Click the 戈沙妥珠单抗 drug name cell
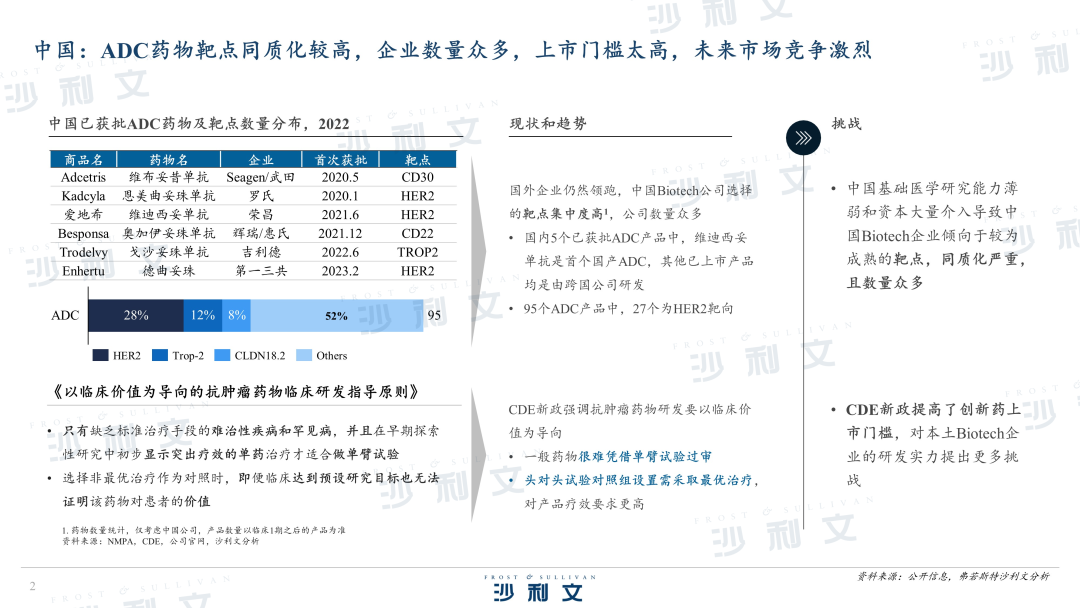 coord(169,252)
